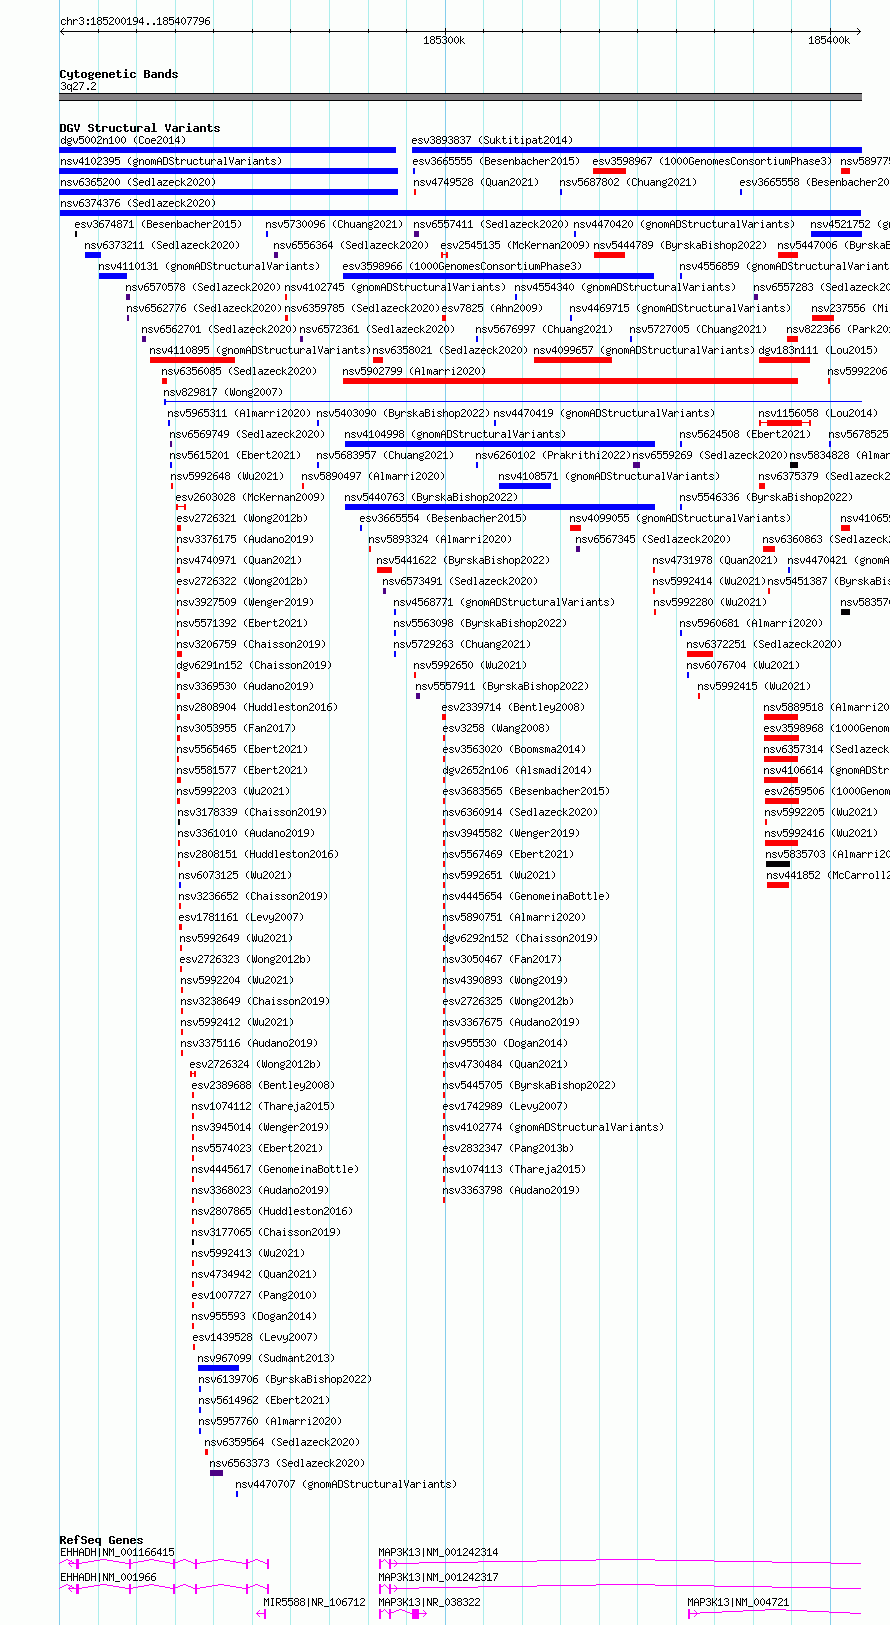Select the 'Cytogenetic Bands' track title
The width and height of the screenshot is (890, 1625).
point(119,74)
